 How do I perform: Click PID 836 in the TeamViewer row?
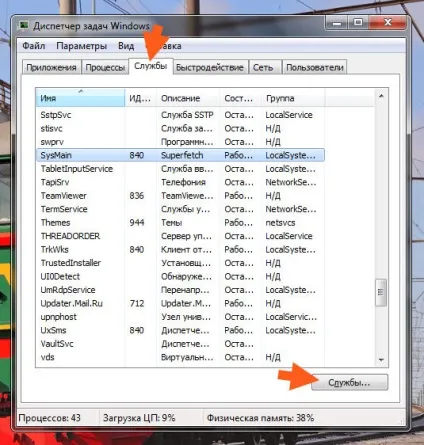[x=137, y=196]
